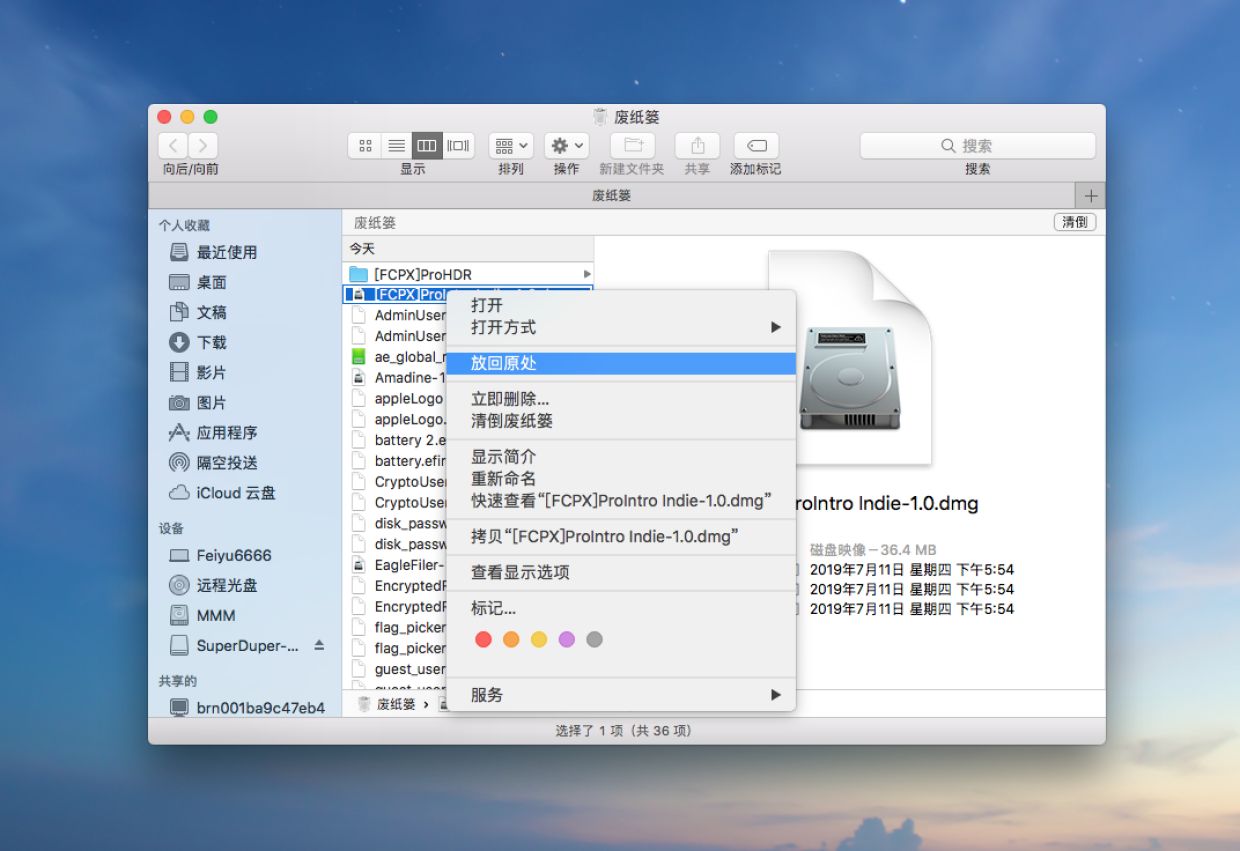Click the disk image preview thumbnail
Image resolution: width=1240 pixels, height=851 pixels.
[850, 357]
